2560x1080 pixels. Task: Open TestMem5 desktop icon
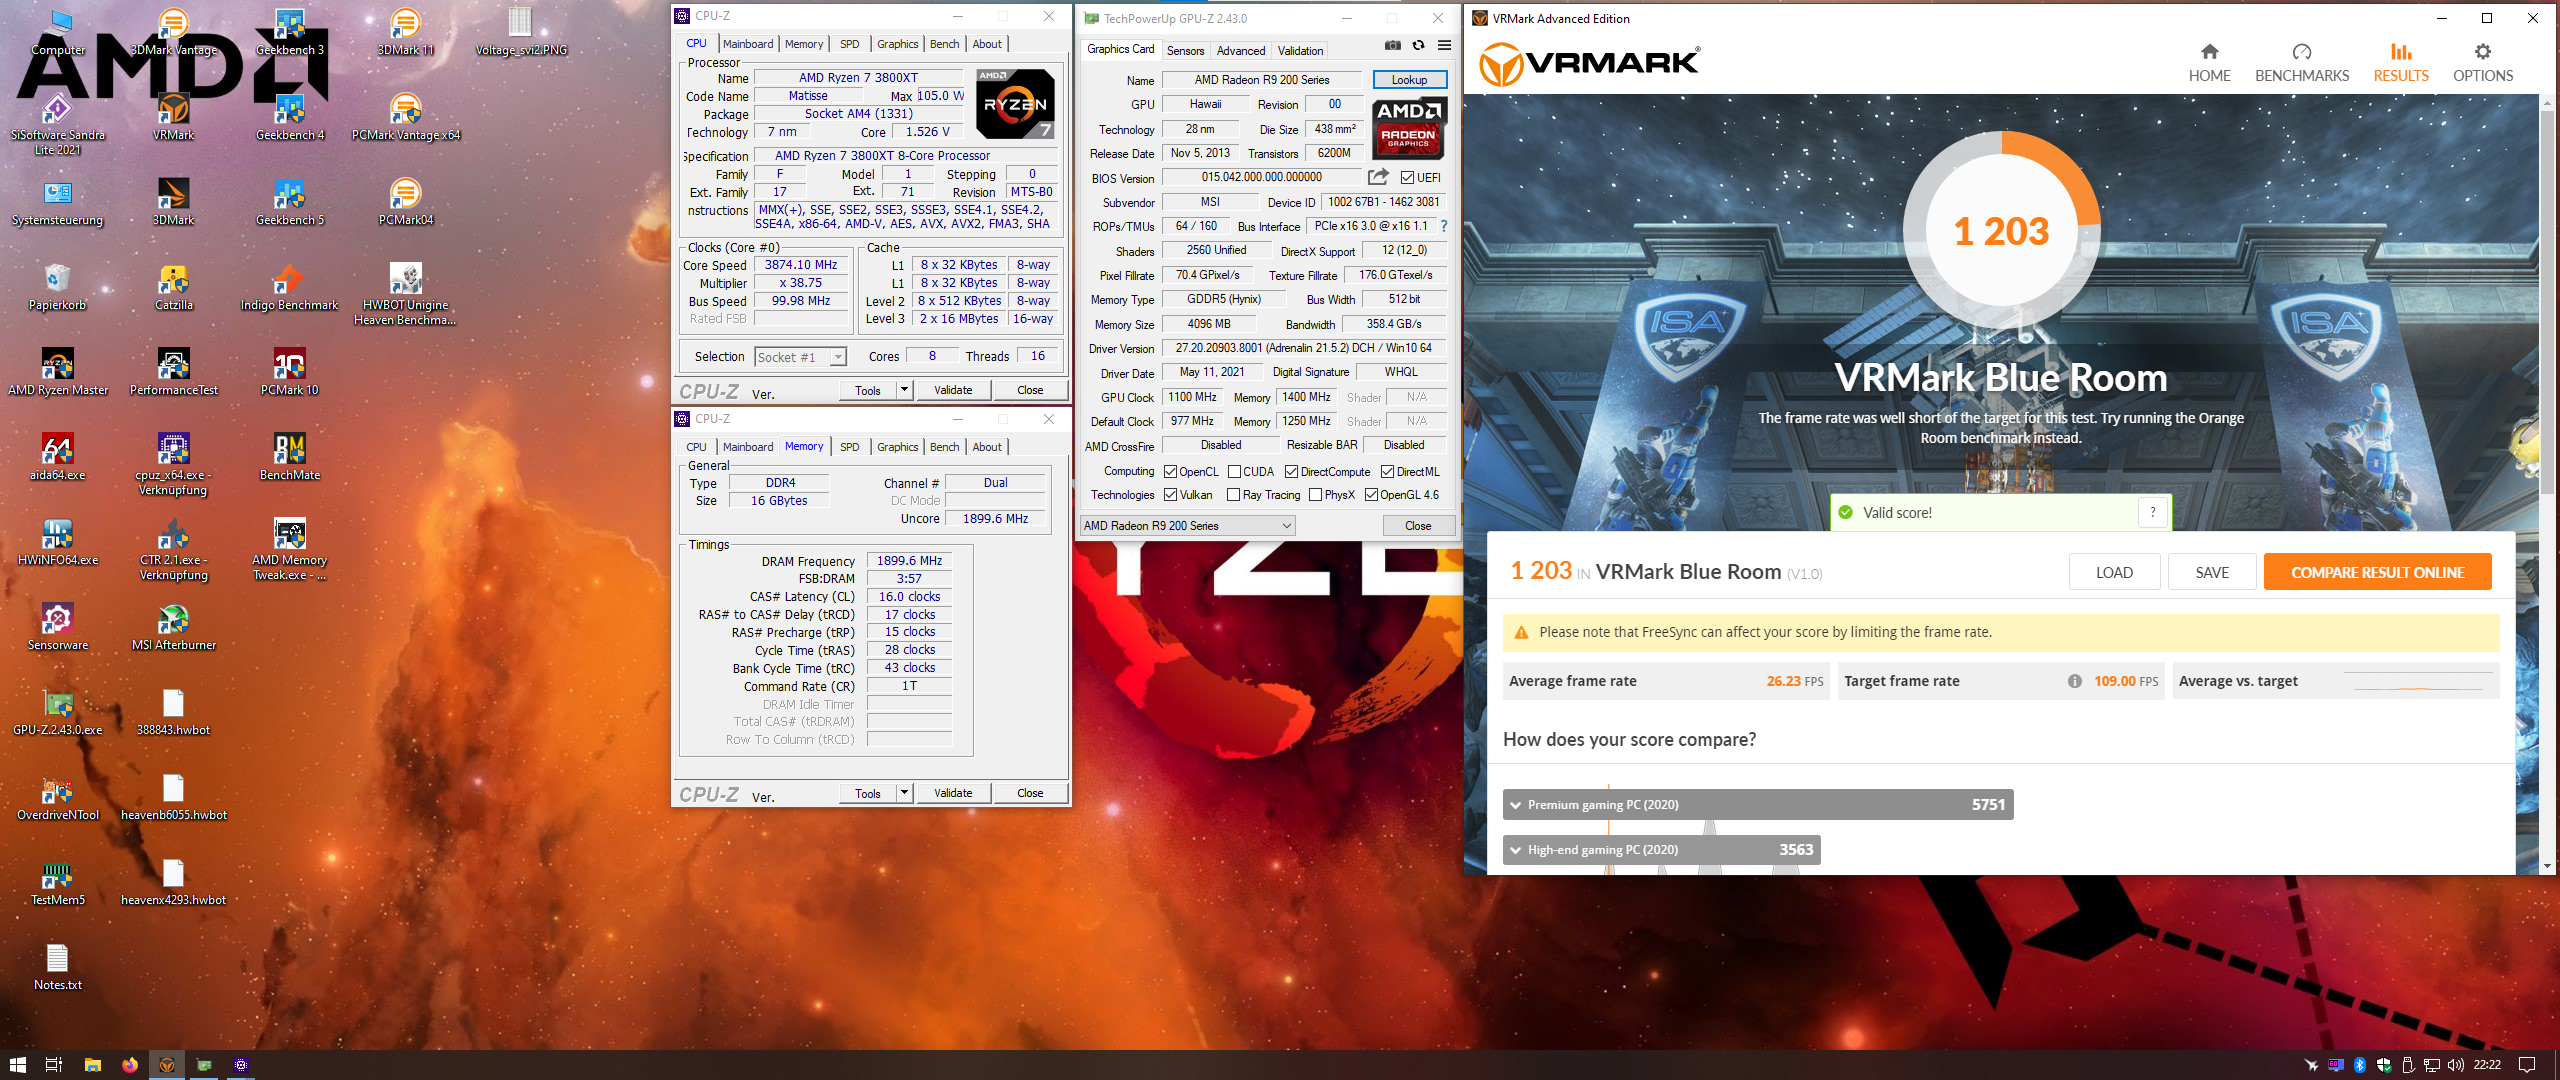58,882
